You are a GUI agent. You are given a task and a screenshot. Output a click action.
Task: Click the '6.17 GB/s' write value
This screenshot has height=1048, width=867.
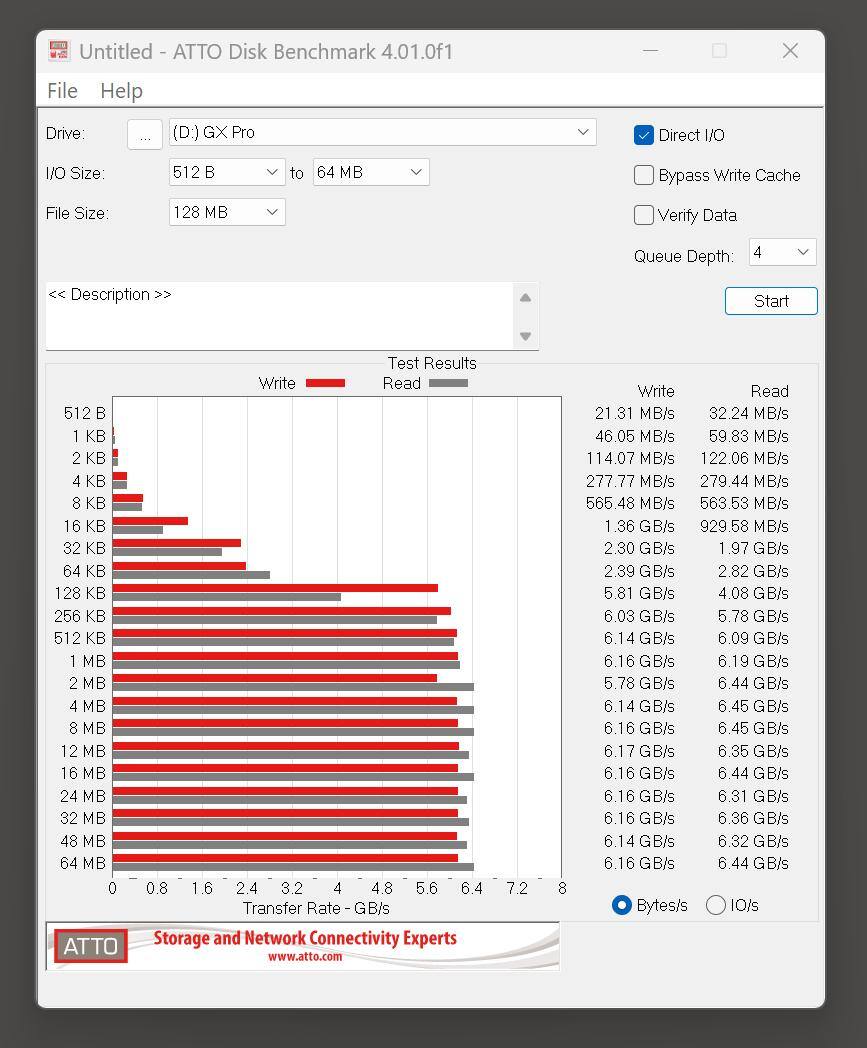(639, 751)
